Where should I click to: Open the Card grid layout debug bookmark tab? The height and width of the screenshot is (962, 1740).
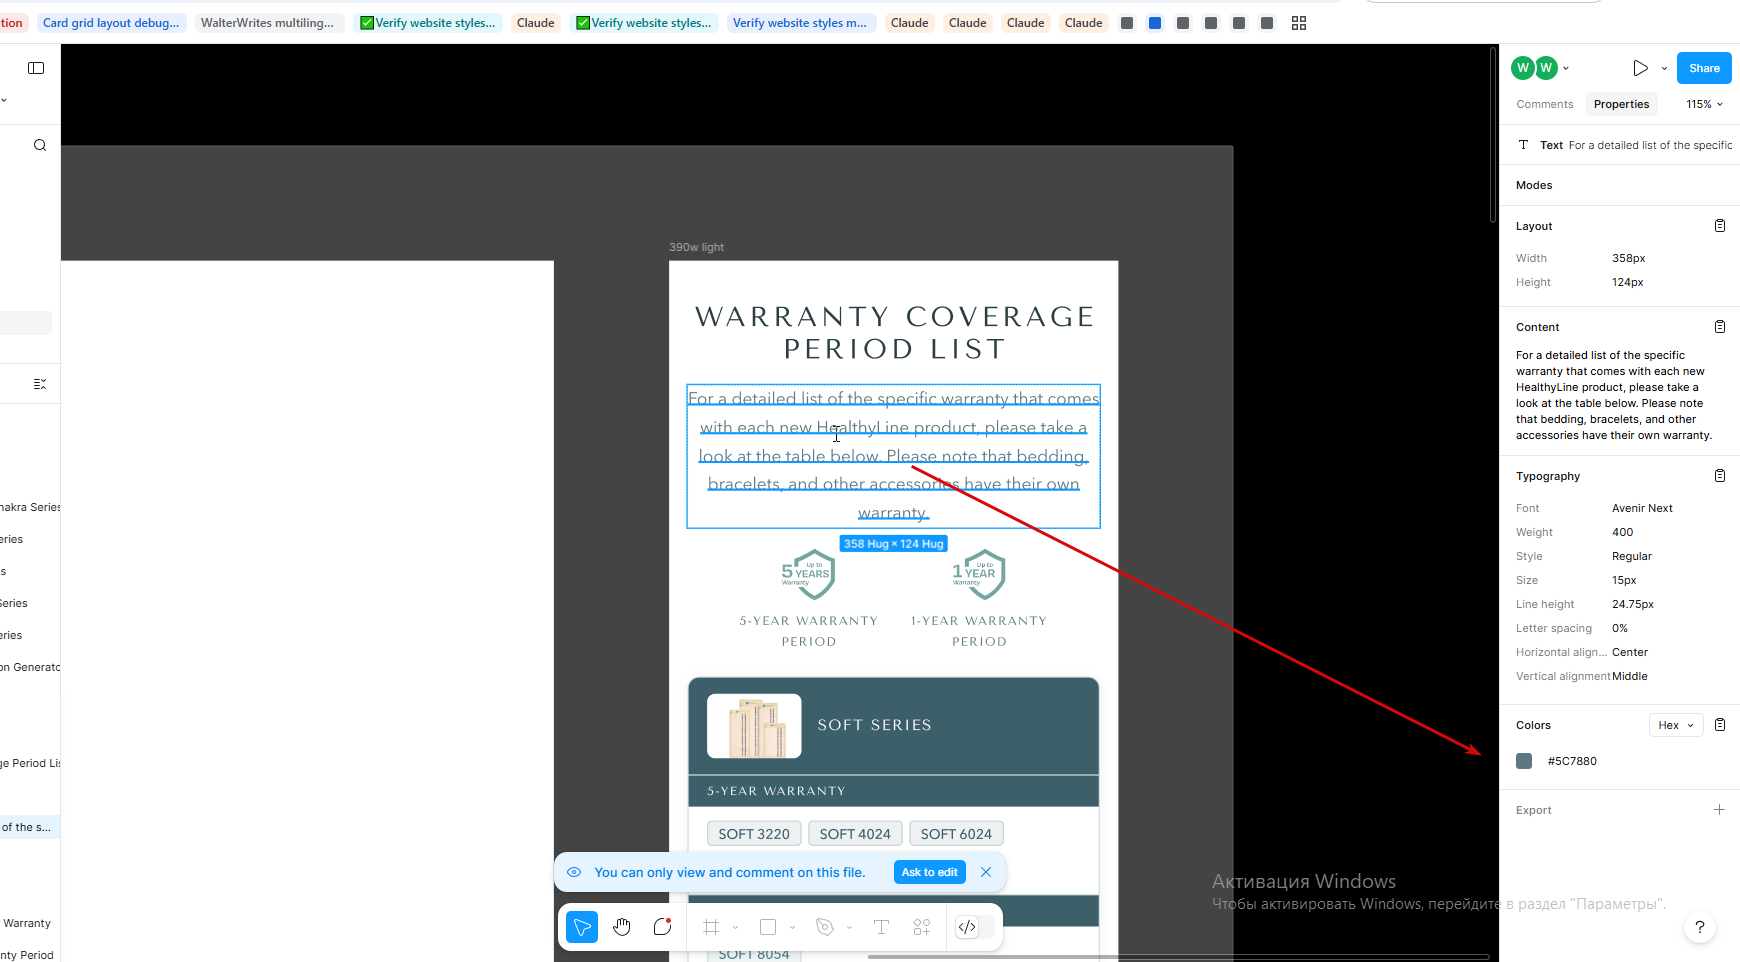click(111, 23)
